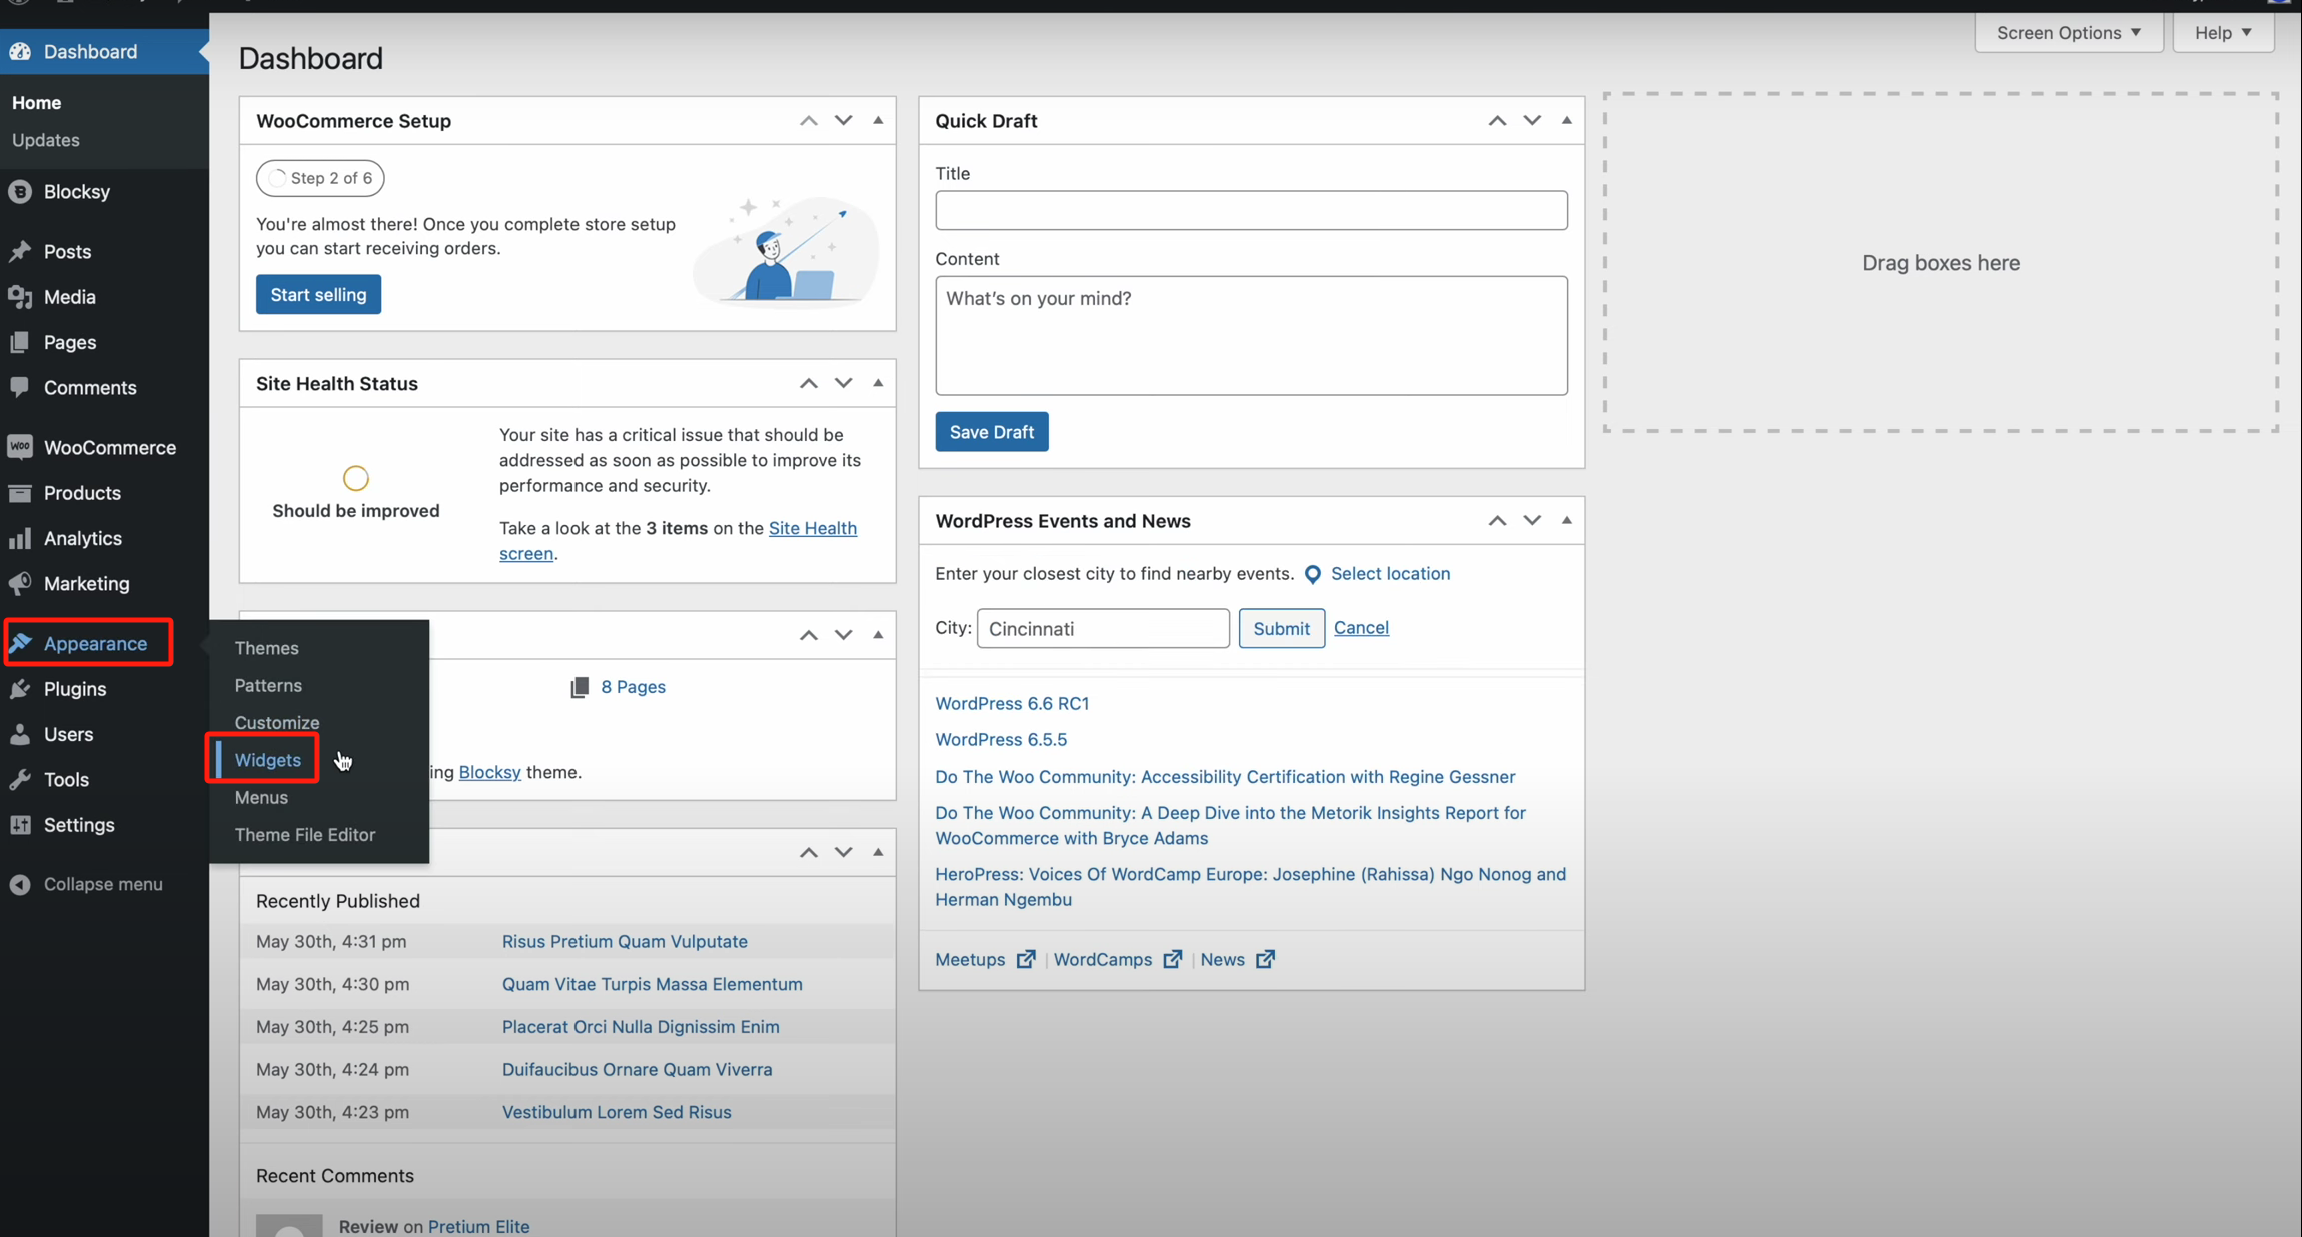Click the Quick Draft Title field

1251,211
